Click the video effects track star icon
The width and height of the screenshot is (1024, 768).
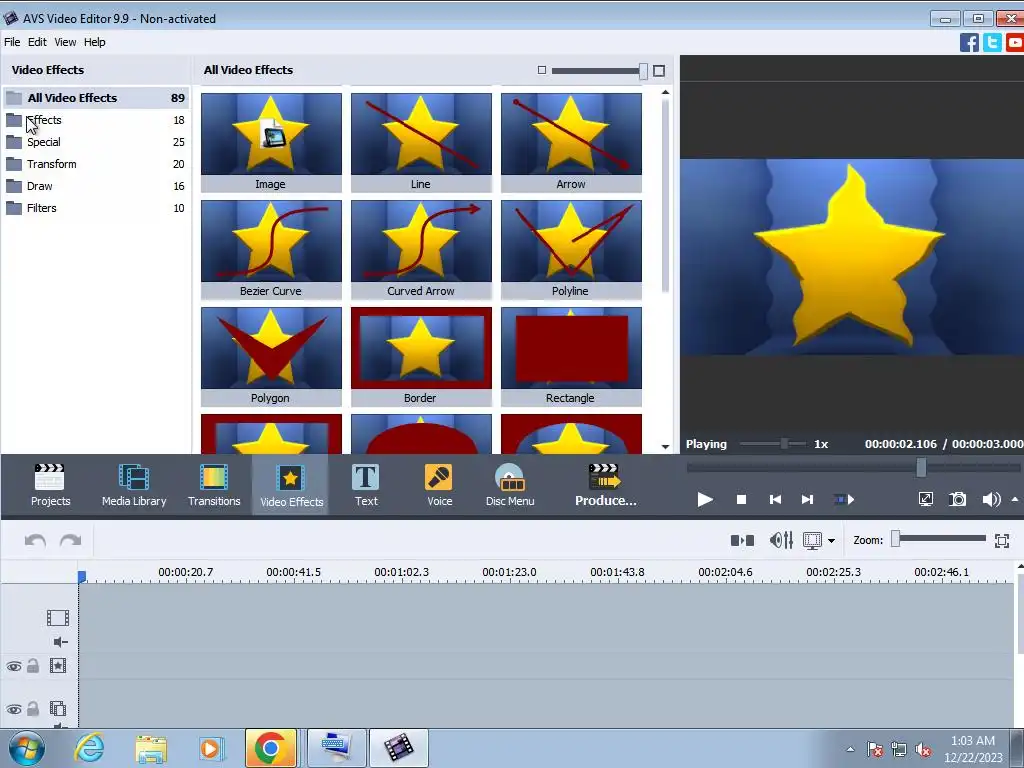pyautogui.click(x=57, y=665)
